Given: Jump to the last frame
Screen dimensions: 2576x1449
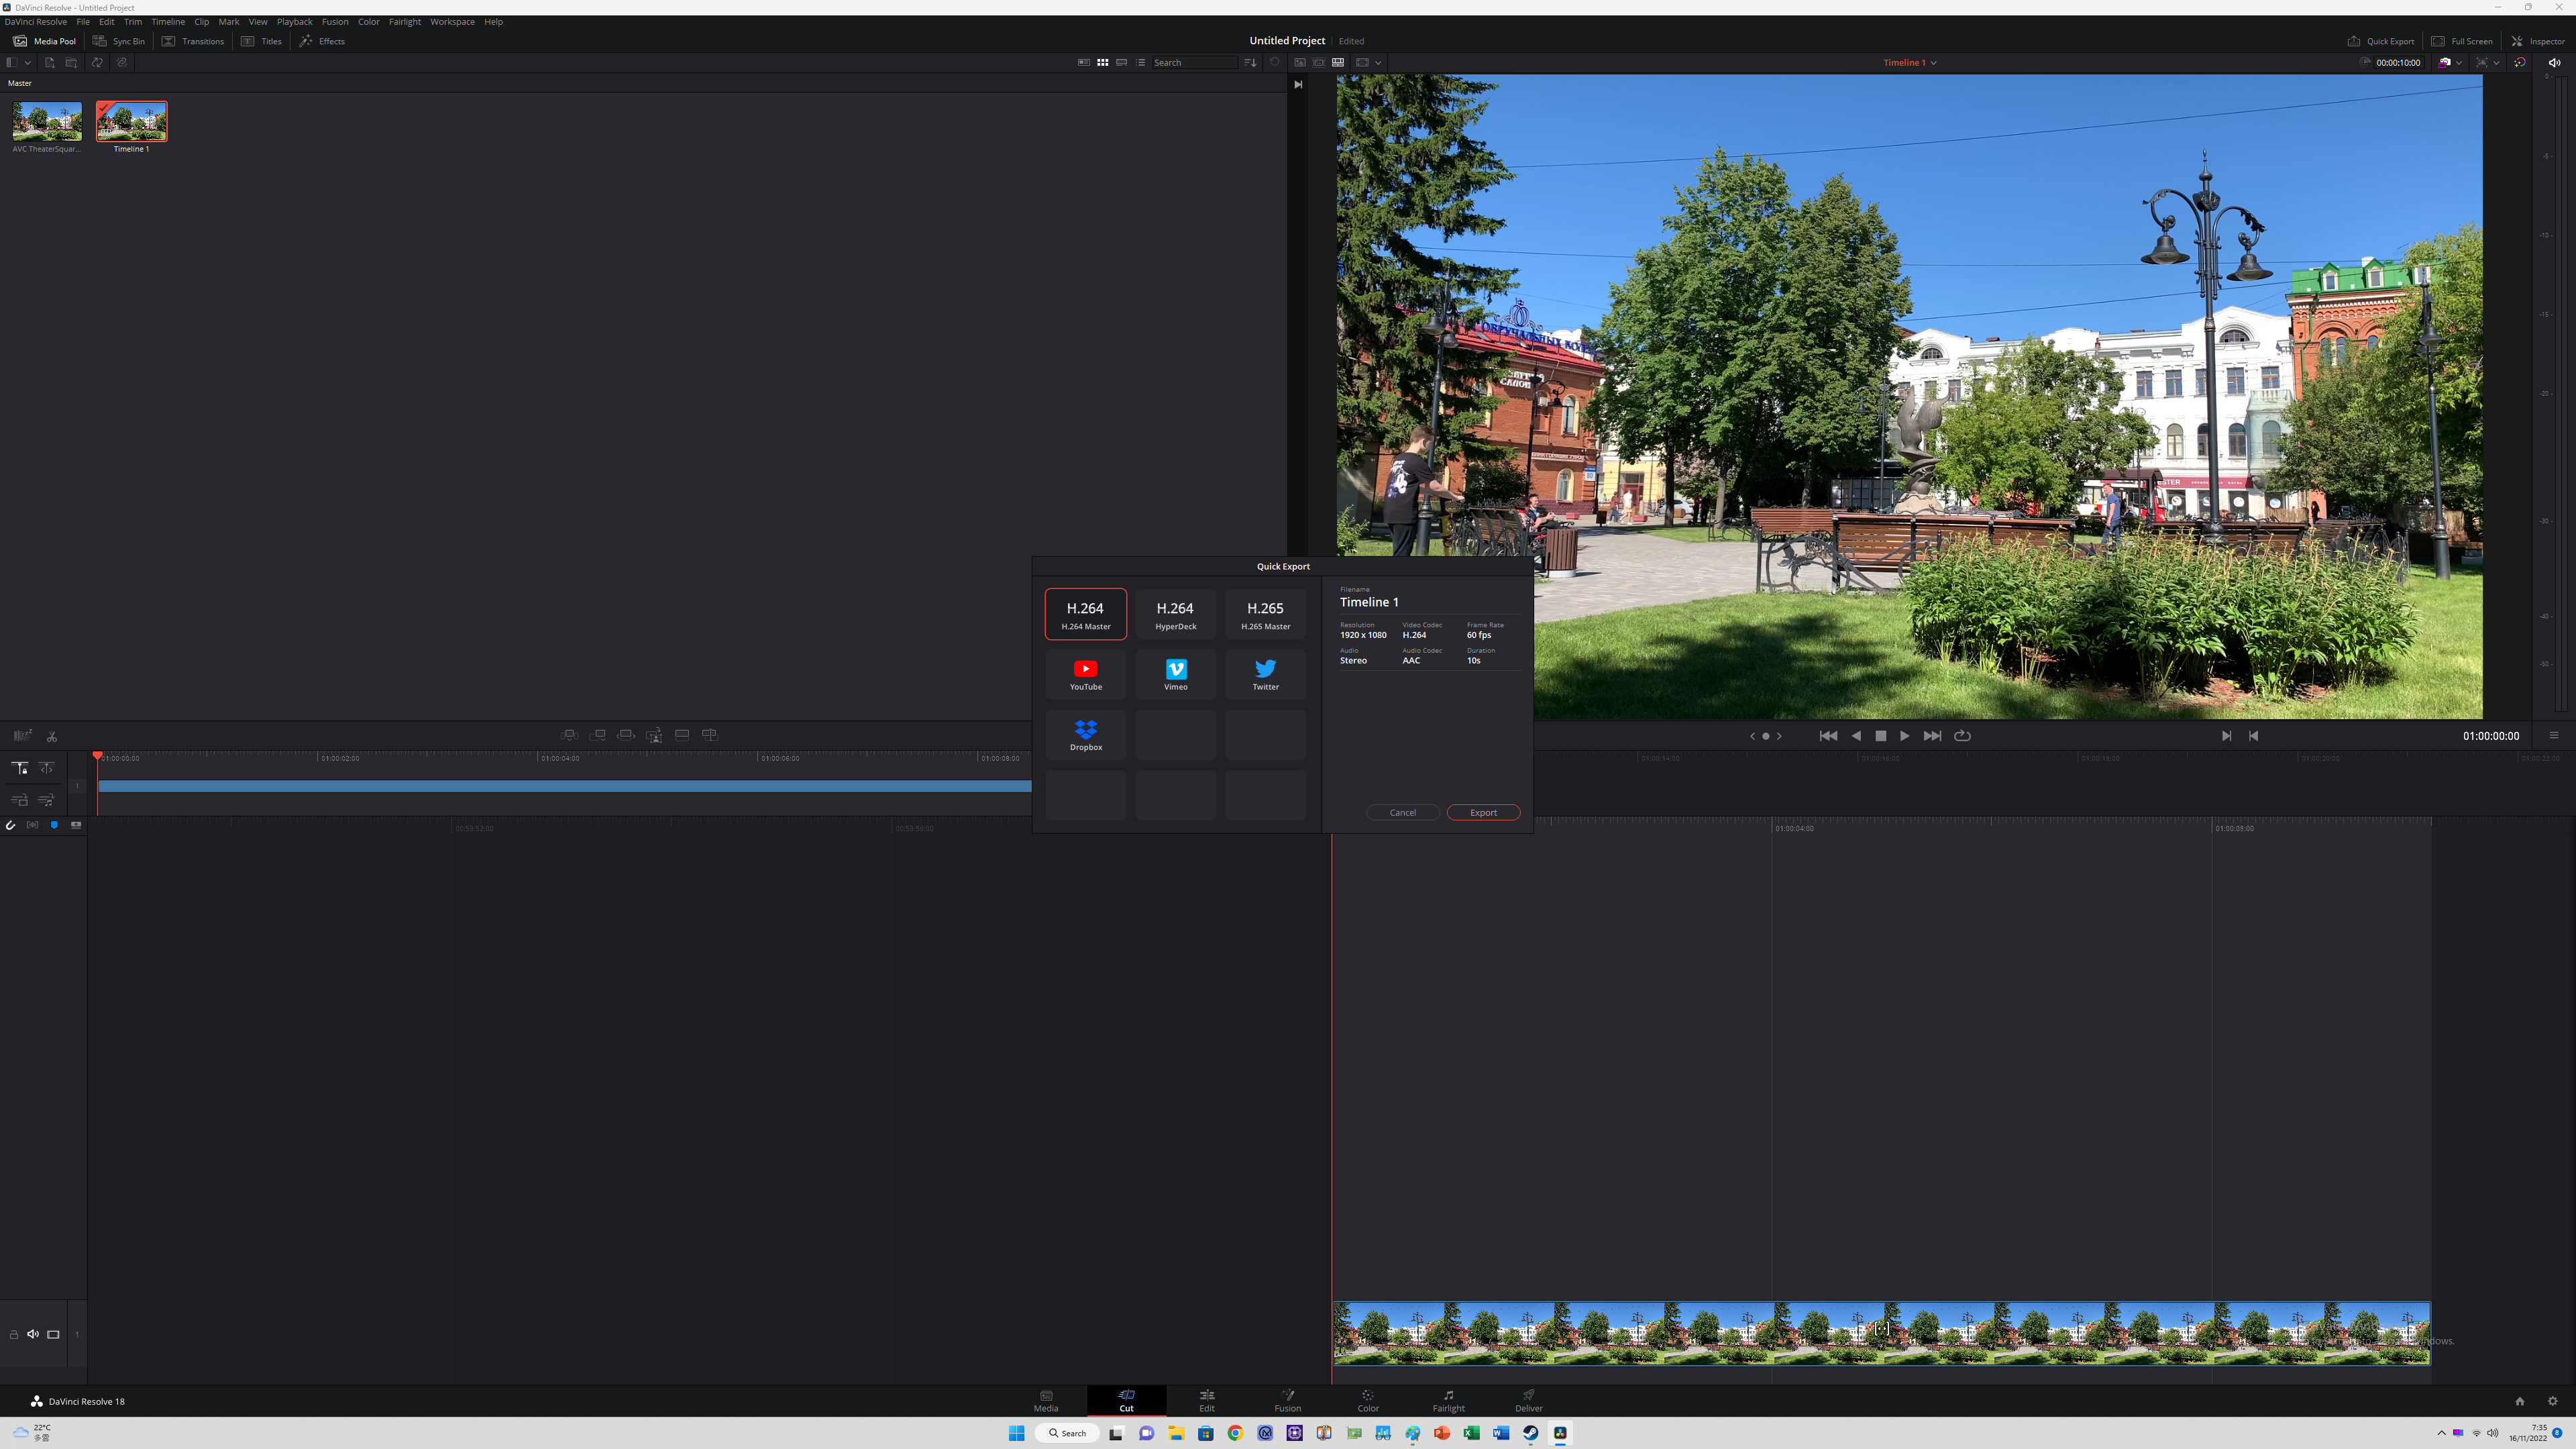Looking at the screenshot, I should pos(1932,736).
